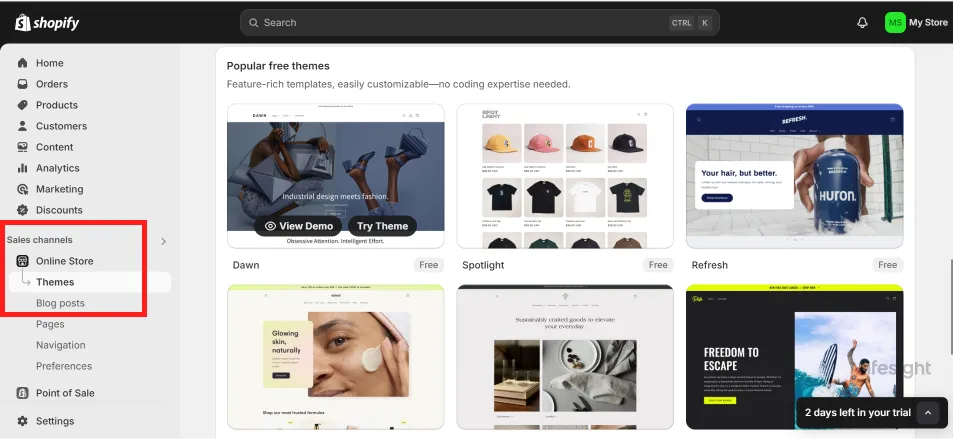Open the Freedom to Escape theme thumbnail
The image size is (953, 439).
tap(794, 357)
